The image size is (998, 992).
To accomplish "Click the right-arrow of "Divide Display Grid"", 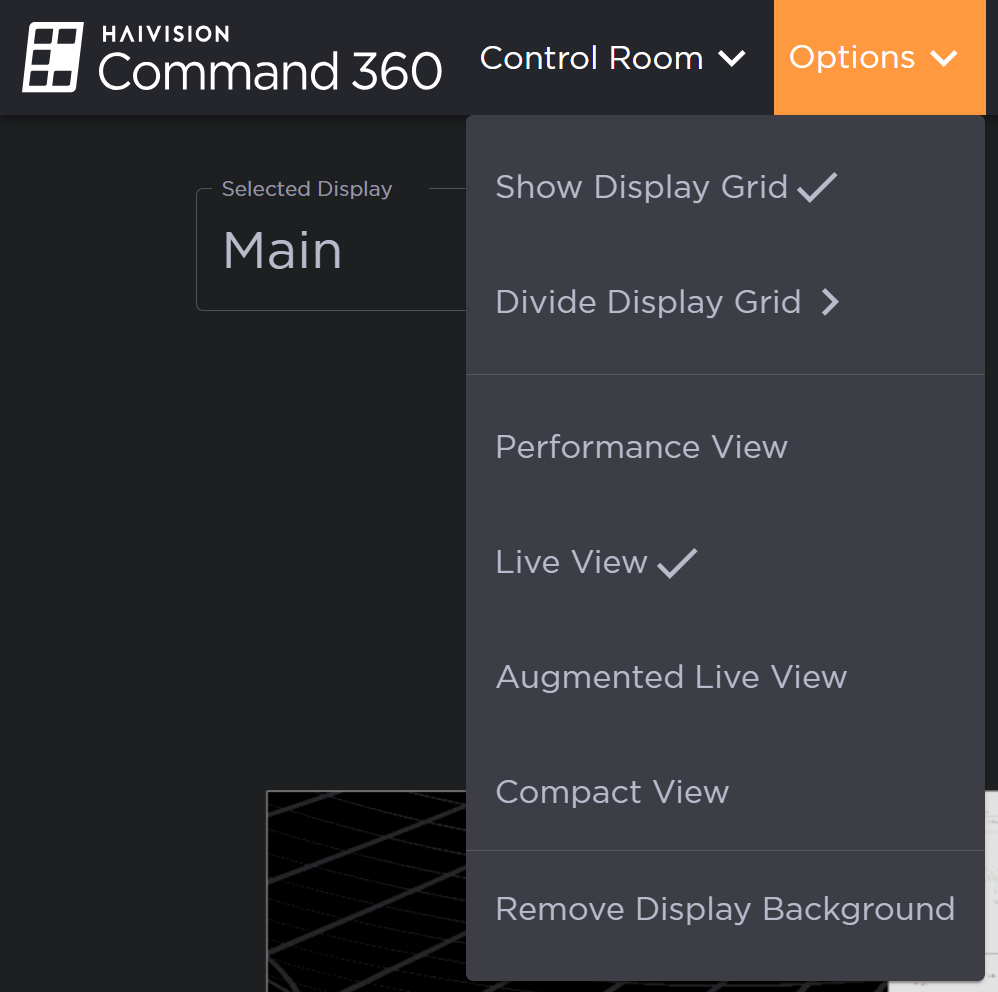I will tap(830, 302).
